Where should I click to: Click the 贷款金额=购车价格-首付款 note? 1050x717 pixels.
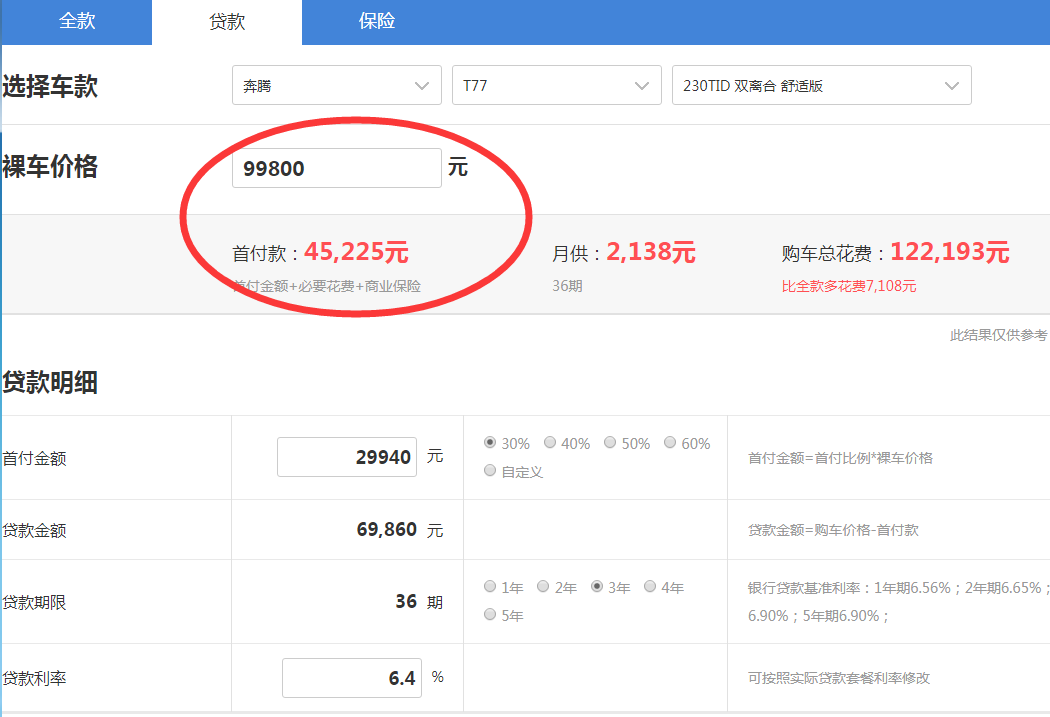(833, 530)
